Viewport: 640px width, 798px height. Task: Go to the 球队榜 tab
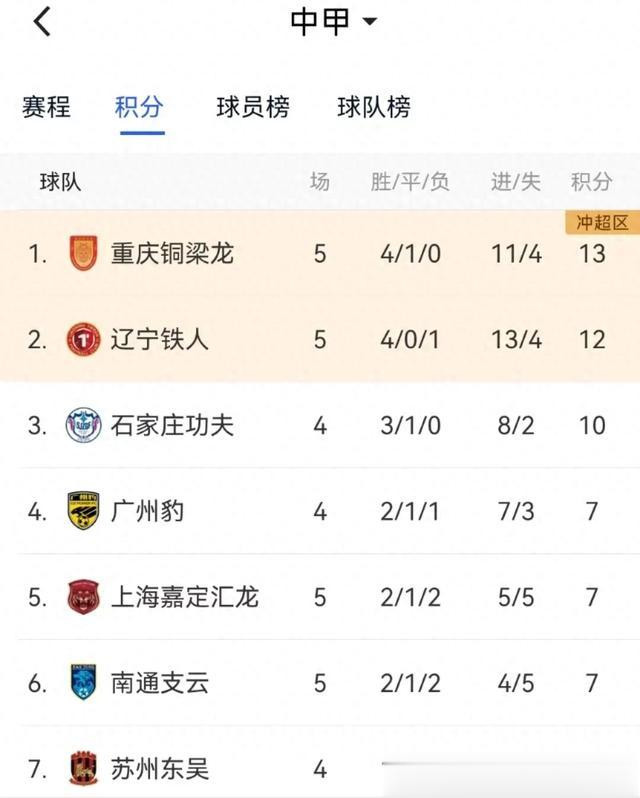[374, 107]
